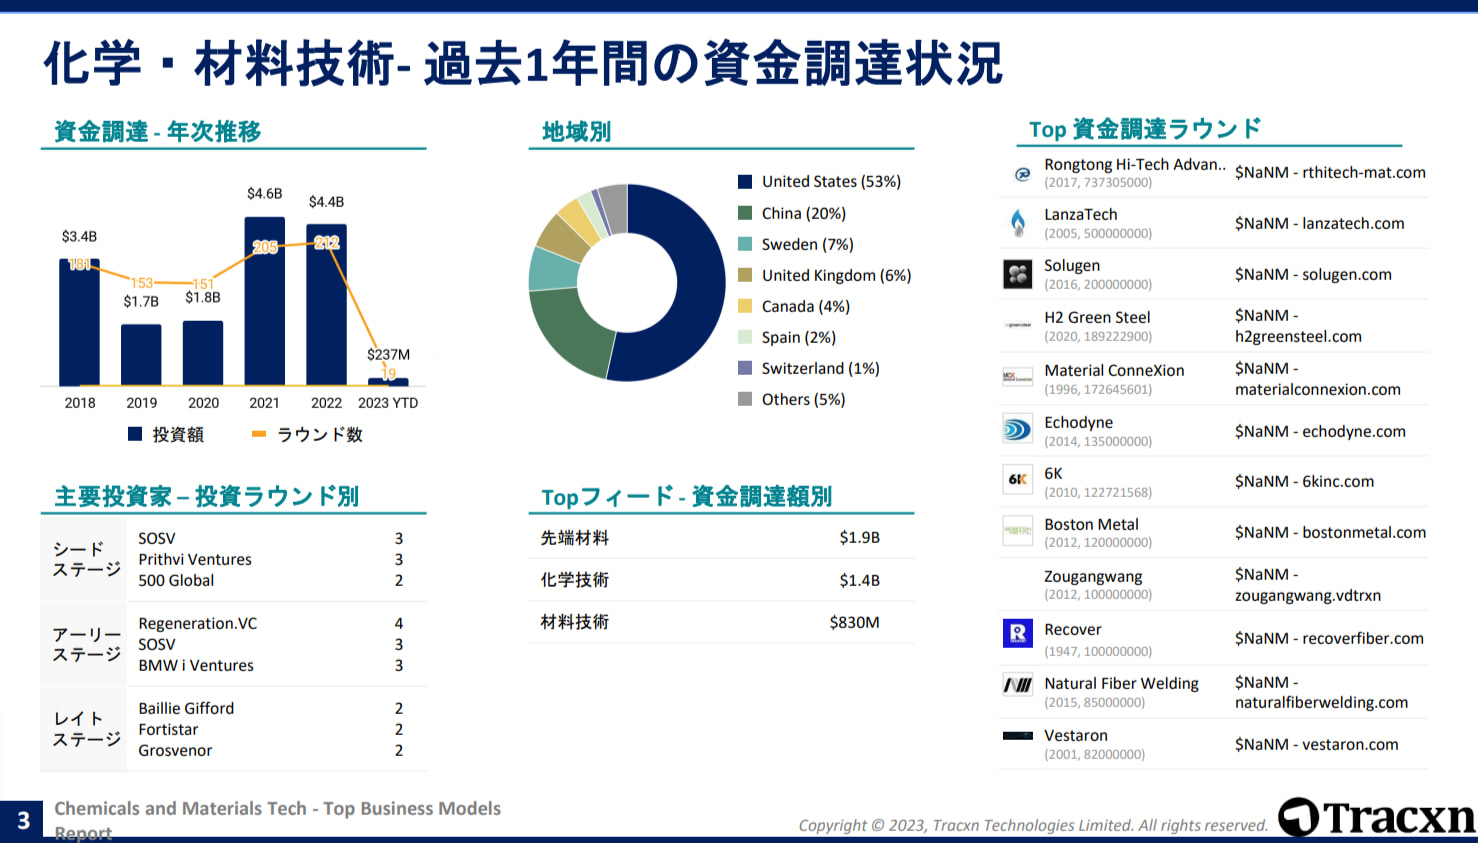The width and height of the screenshot is (1478, 843).
Task: Click the シード ステージ stage label
Action: coord(86,559)
